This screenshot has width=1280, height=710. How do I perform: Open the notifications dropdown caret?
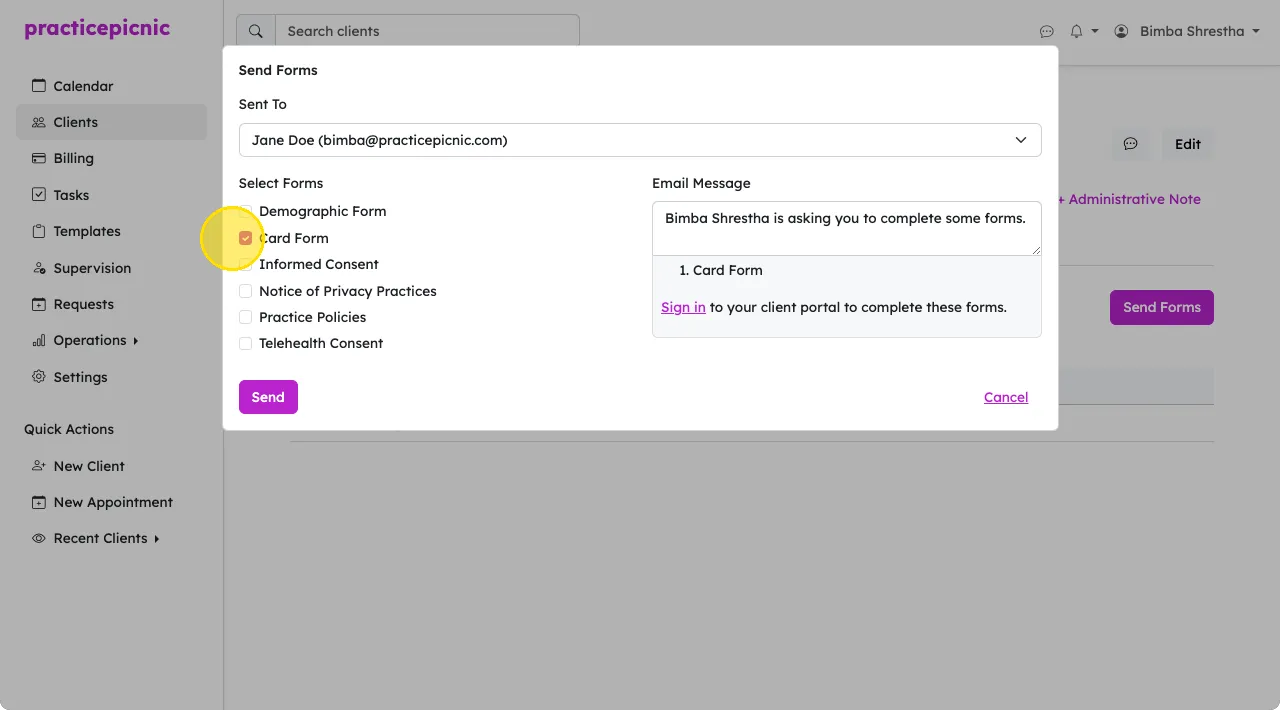click(x=1094, y=32)
